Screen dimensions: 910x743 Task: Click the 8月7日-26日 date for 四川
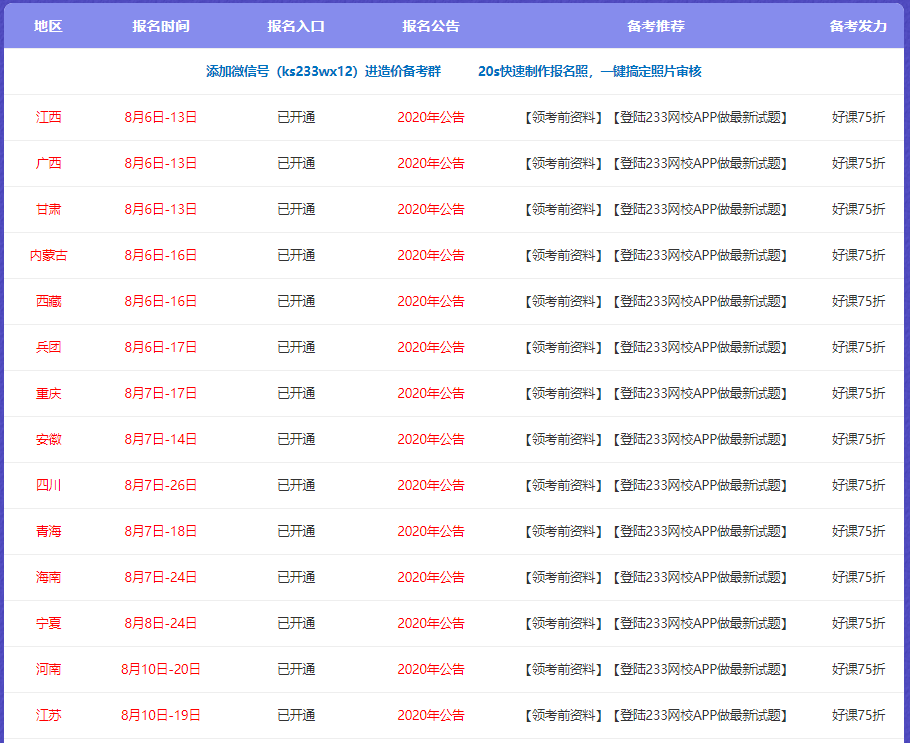(160, 485)
